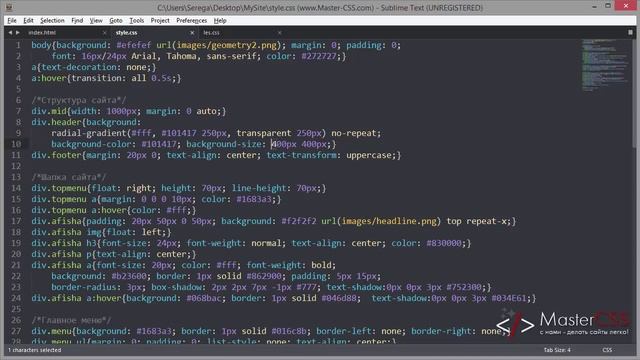Image resolution: width=640 pixels, height=360 pixels.
Task: Click 'div.afisha img' selector on line 18
Action: pos(67,232)
